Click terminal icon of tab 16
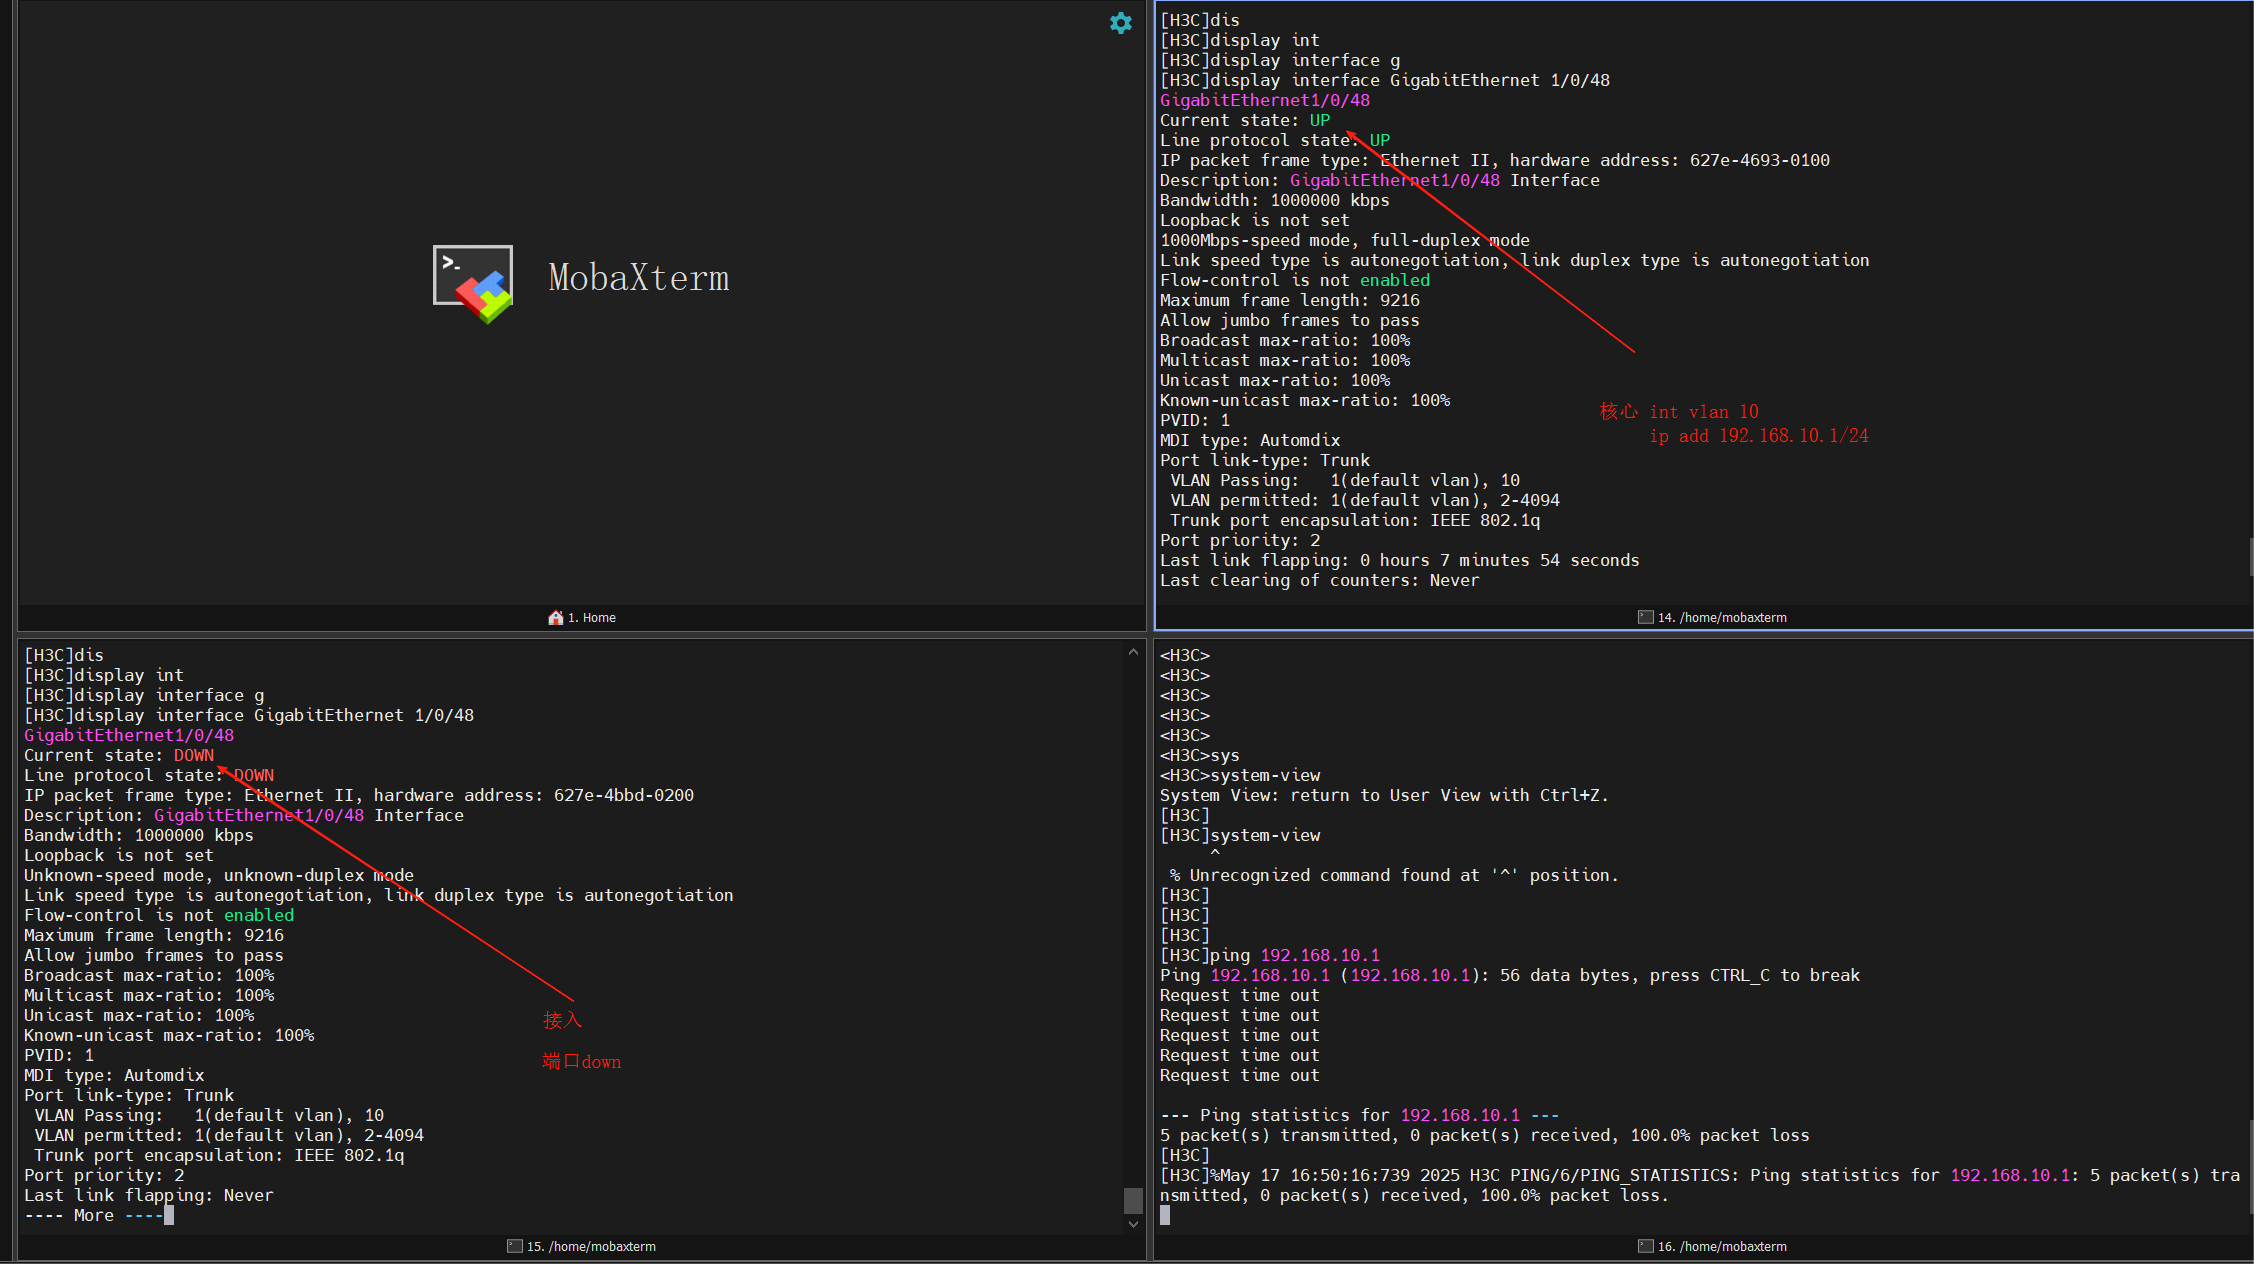 coord(1645,1247)
